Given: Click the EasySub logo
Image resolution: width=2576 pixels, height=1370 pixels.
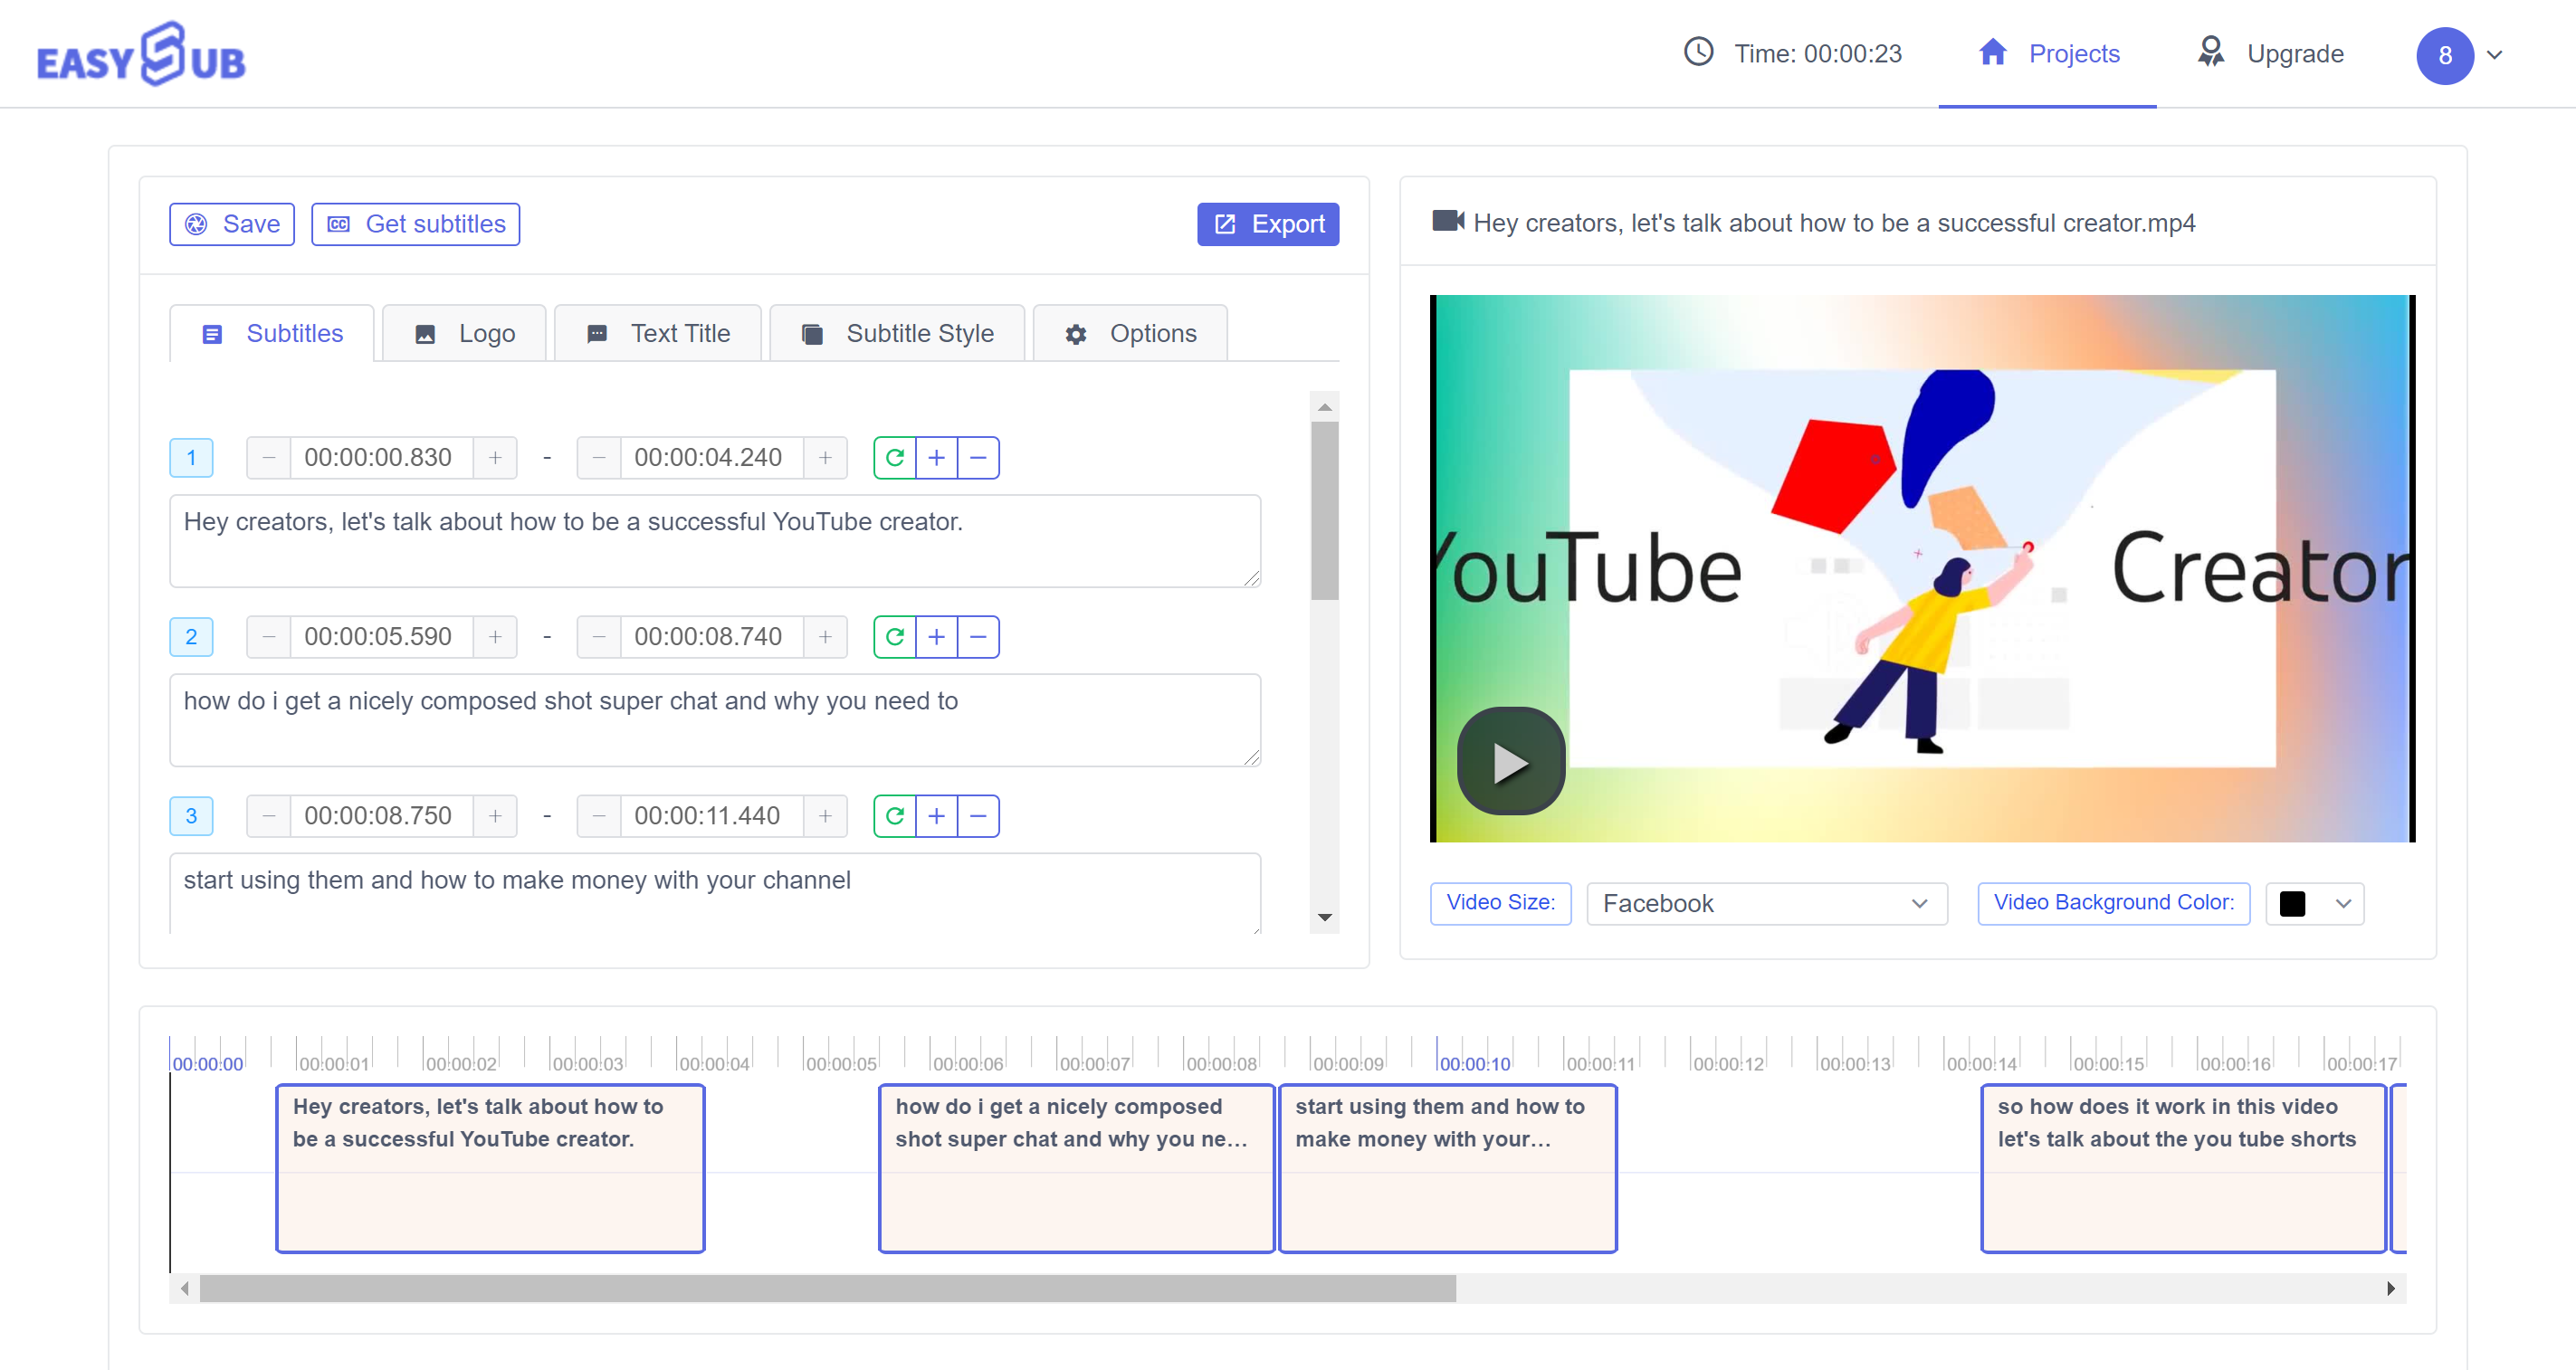Looking at the screenshot, I should pos(141,54).
